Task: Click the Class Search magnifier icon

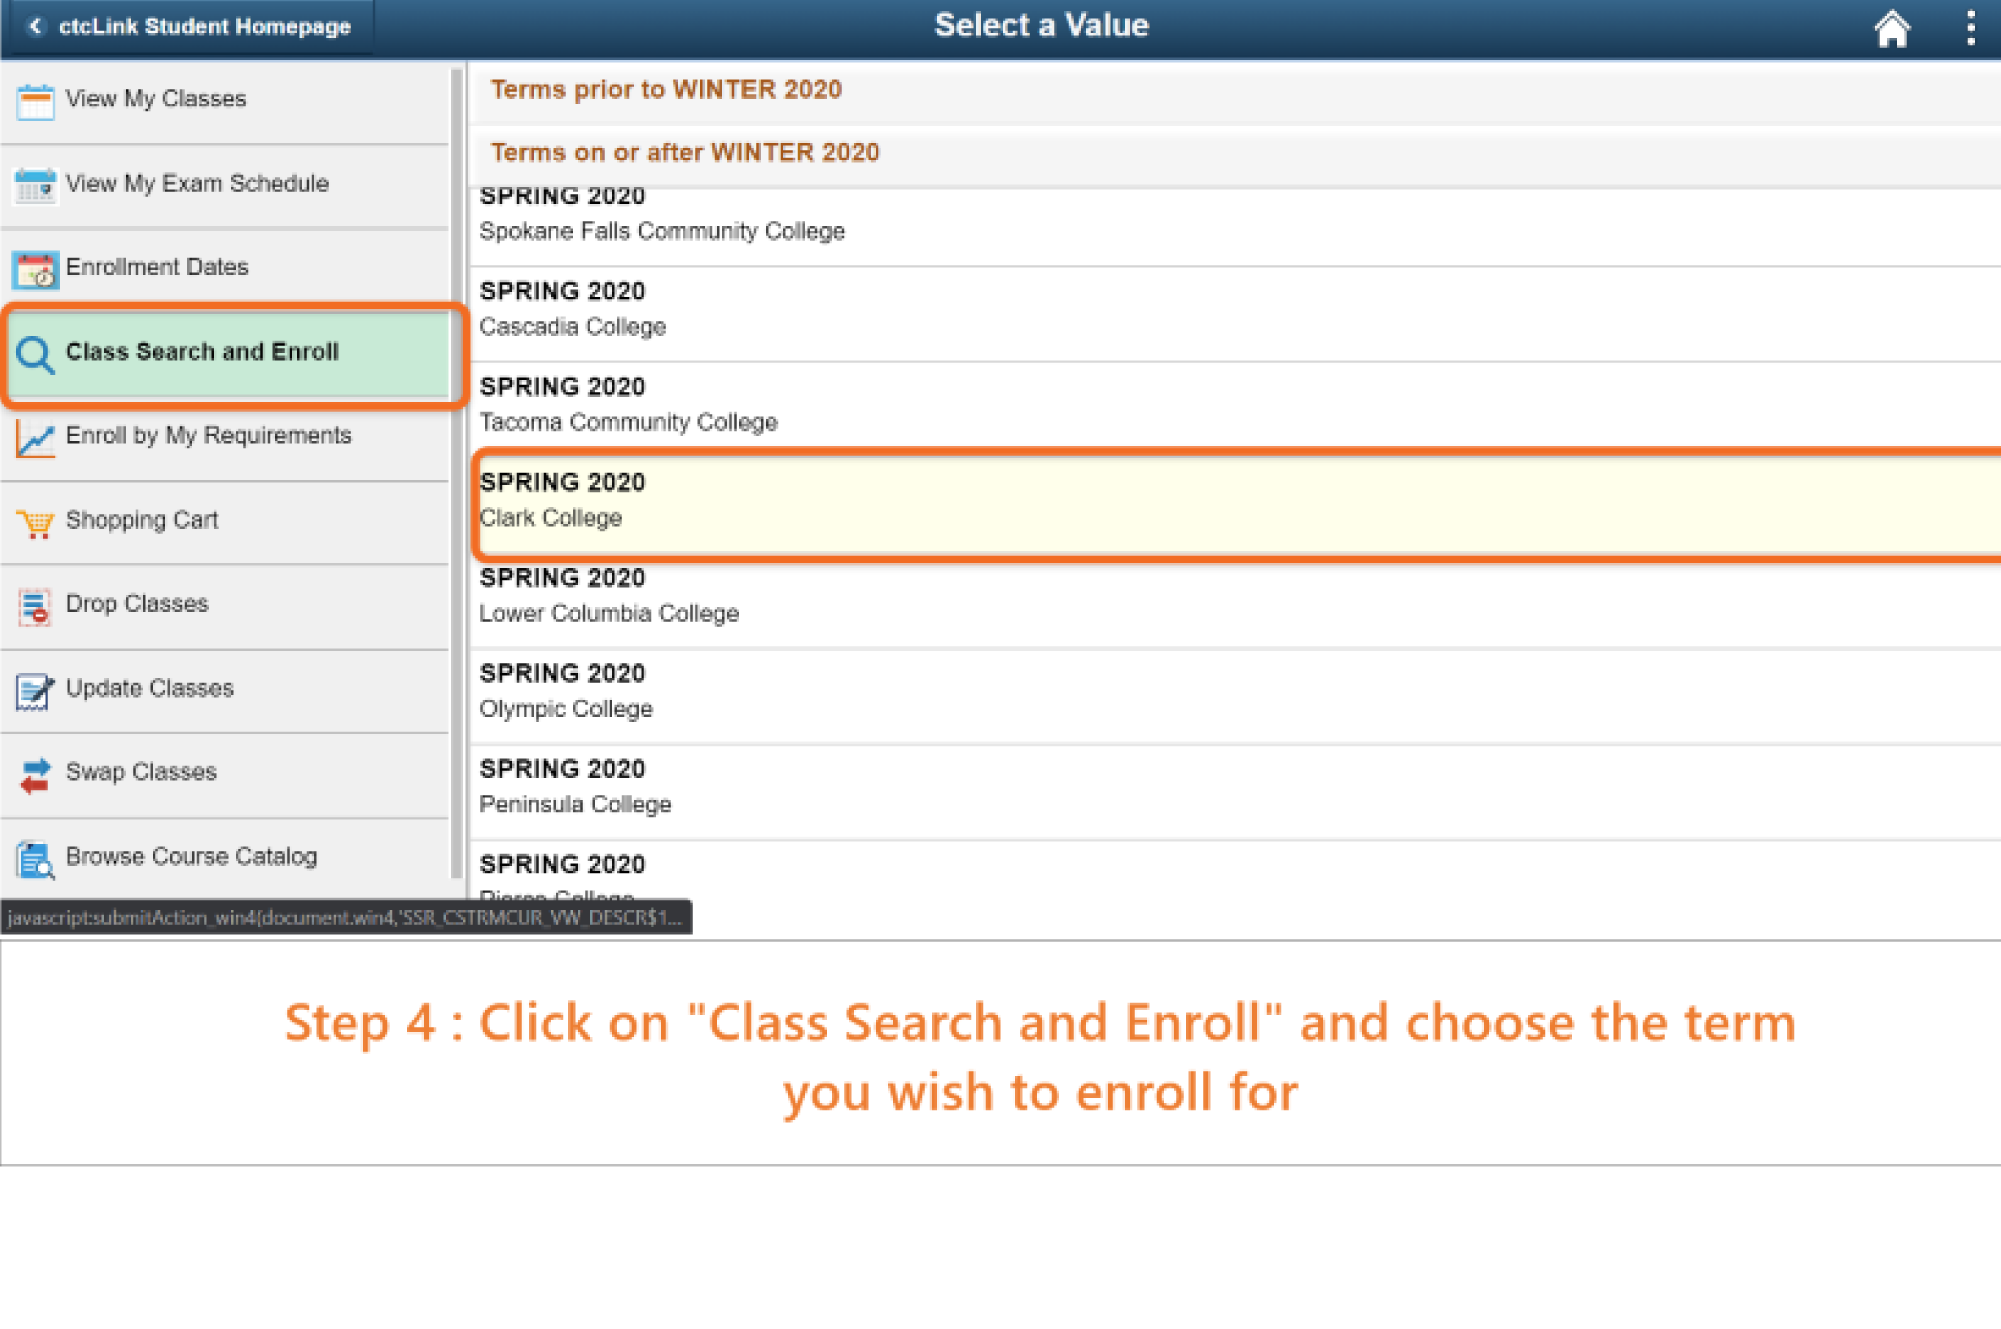Action: point(35,354)
